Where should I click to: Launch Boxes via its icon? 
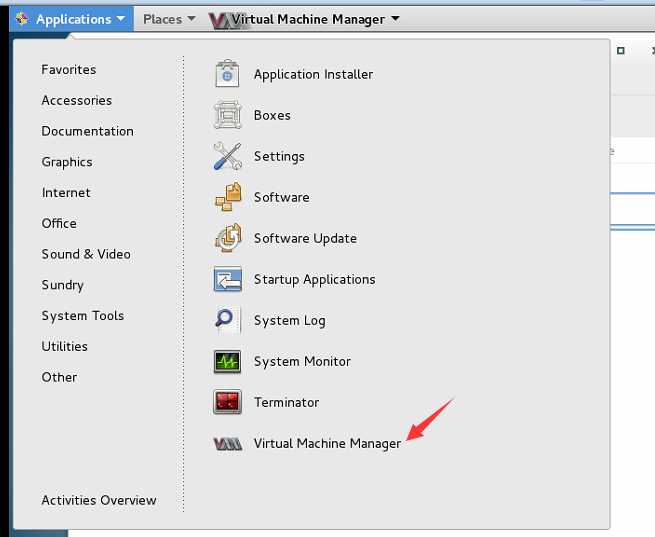[227, 115]
